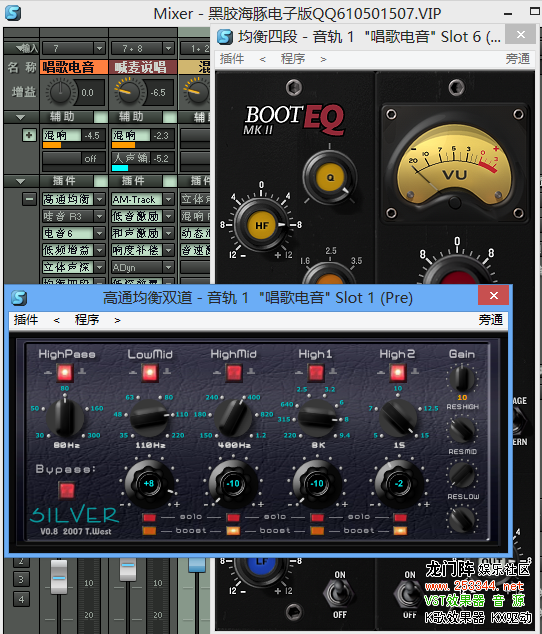Flip the left ON/OFF switch in BootEQ

coord(339,594)
